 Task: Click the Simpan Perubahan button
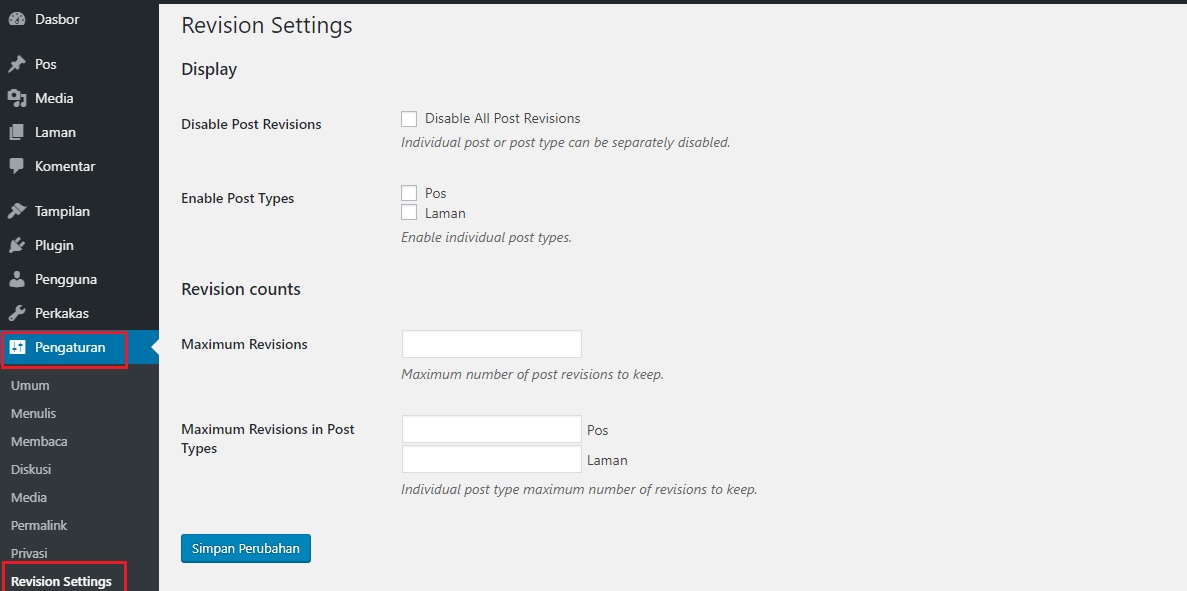pyautogui.click(x=245, y=548)
